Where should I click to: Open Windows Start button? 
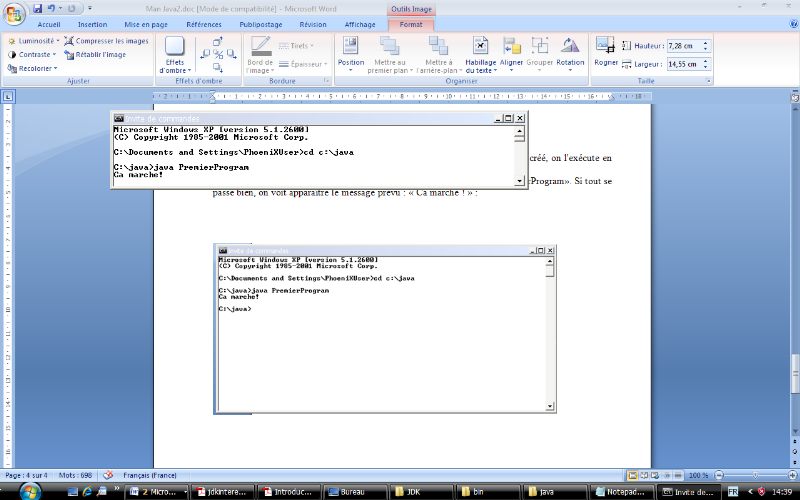coord(30,491)
